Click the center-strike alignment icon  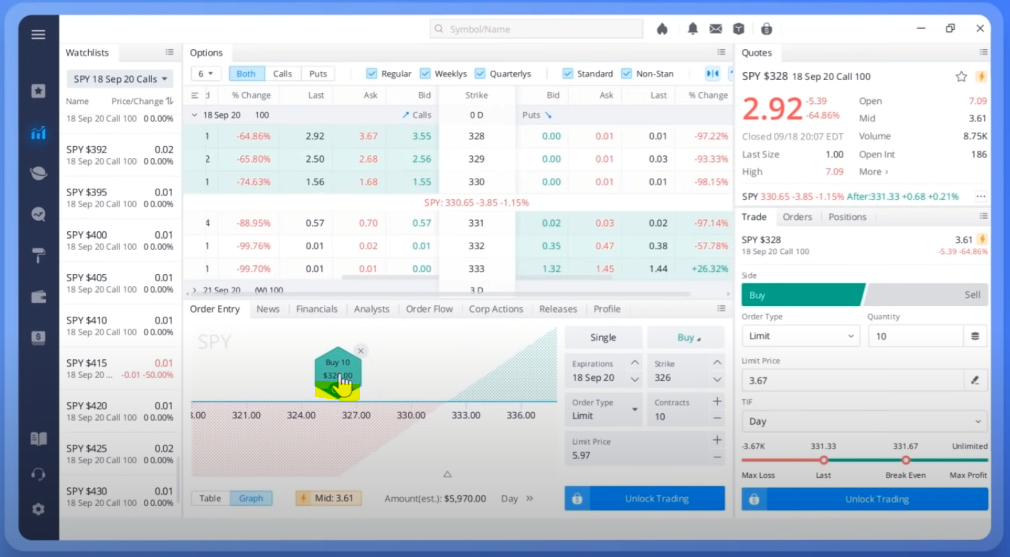[x=712, y=73]
